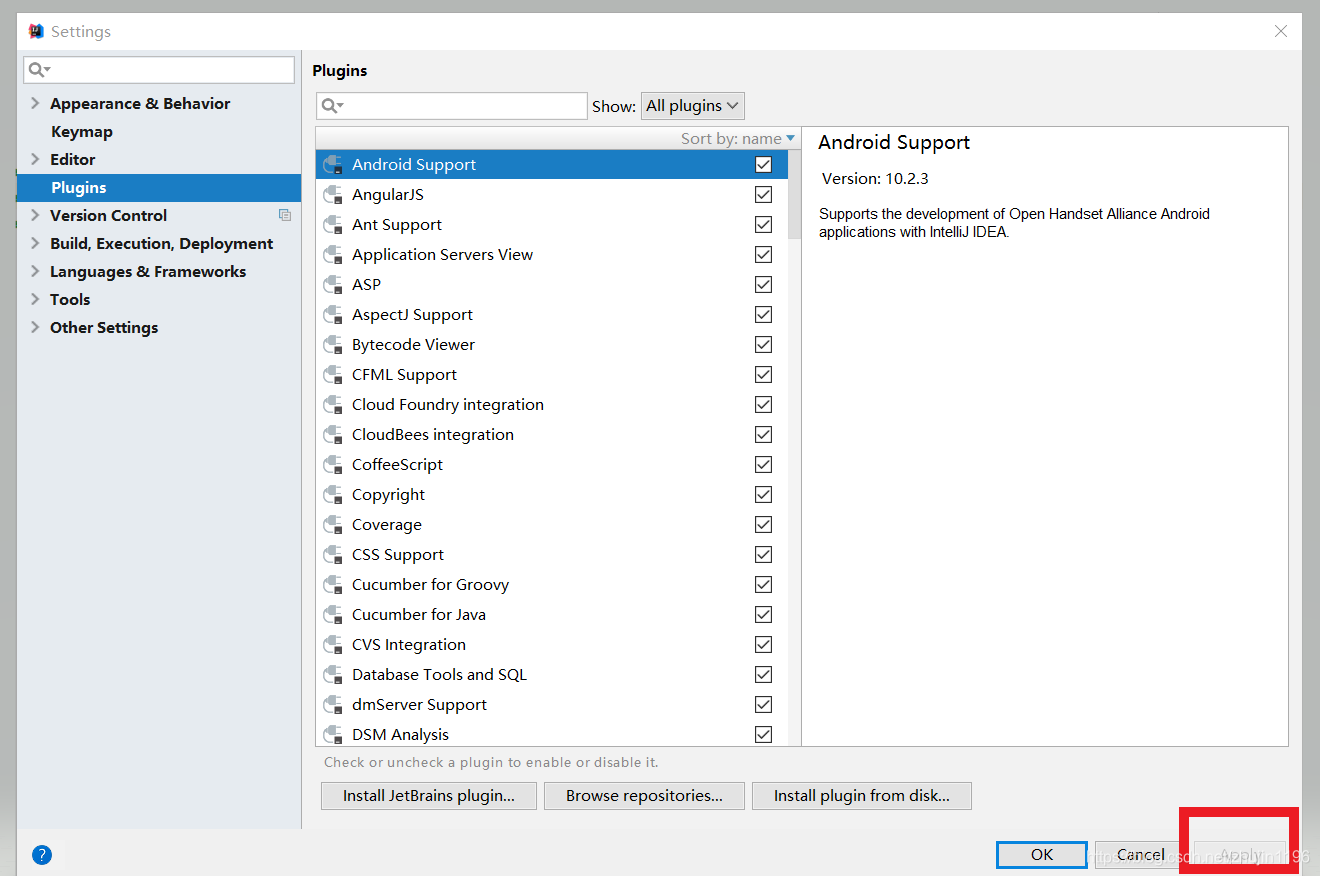This screenshot has height=876, width=1320.
Task: Select Keymap in the settings tree
Action: pyautogui.click(x=82, y=132)
